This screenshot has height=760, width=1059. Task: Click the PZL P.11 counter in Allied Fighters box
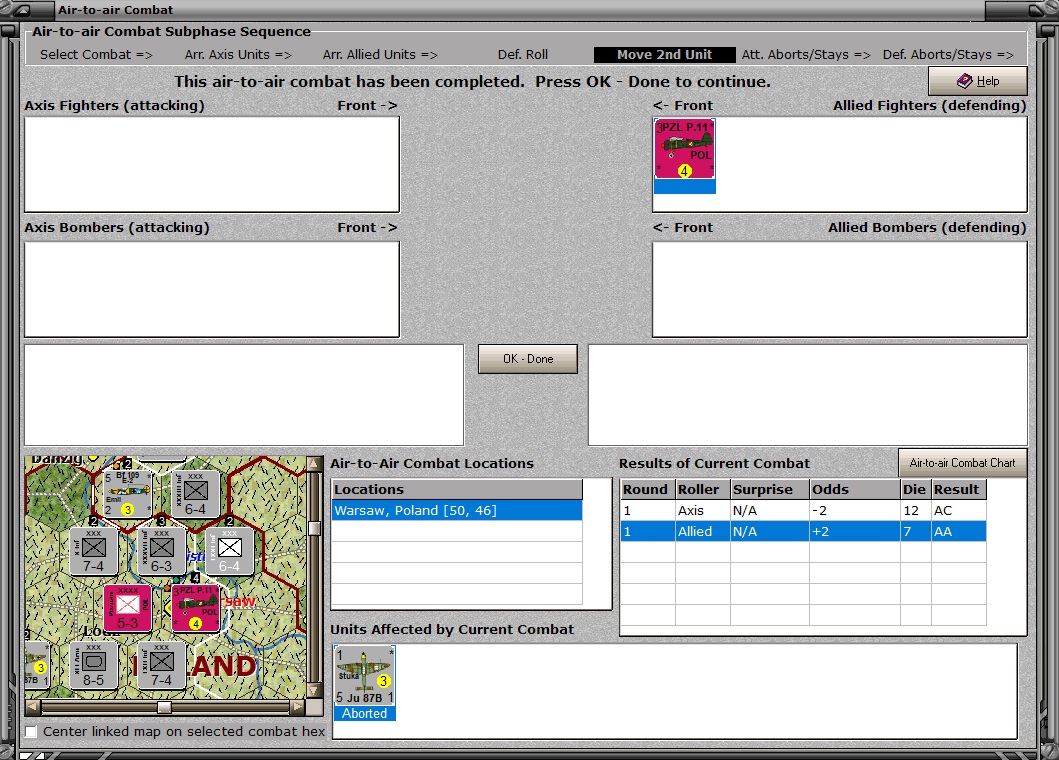tap(684, 149)
